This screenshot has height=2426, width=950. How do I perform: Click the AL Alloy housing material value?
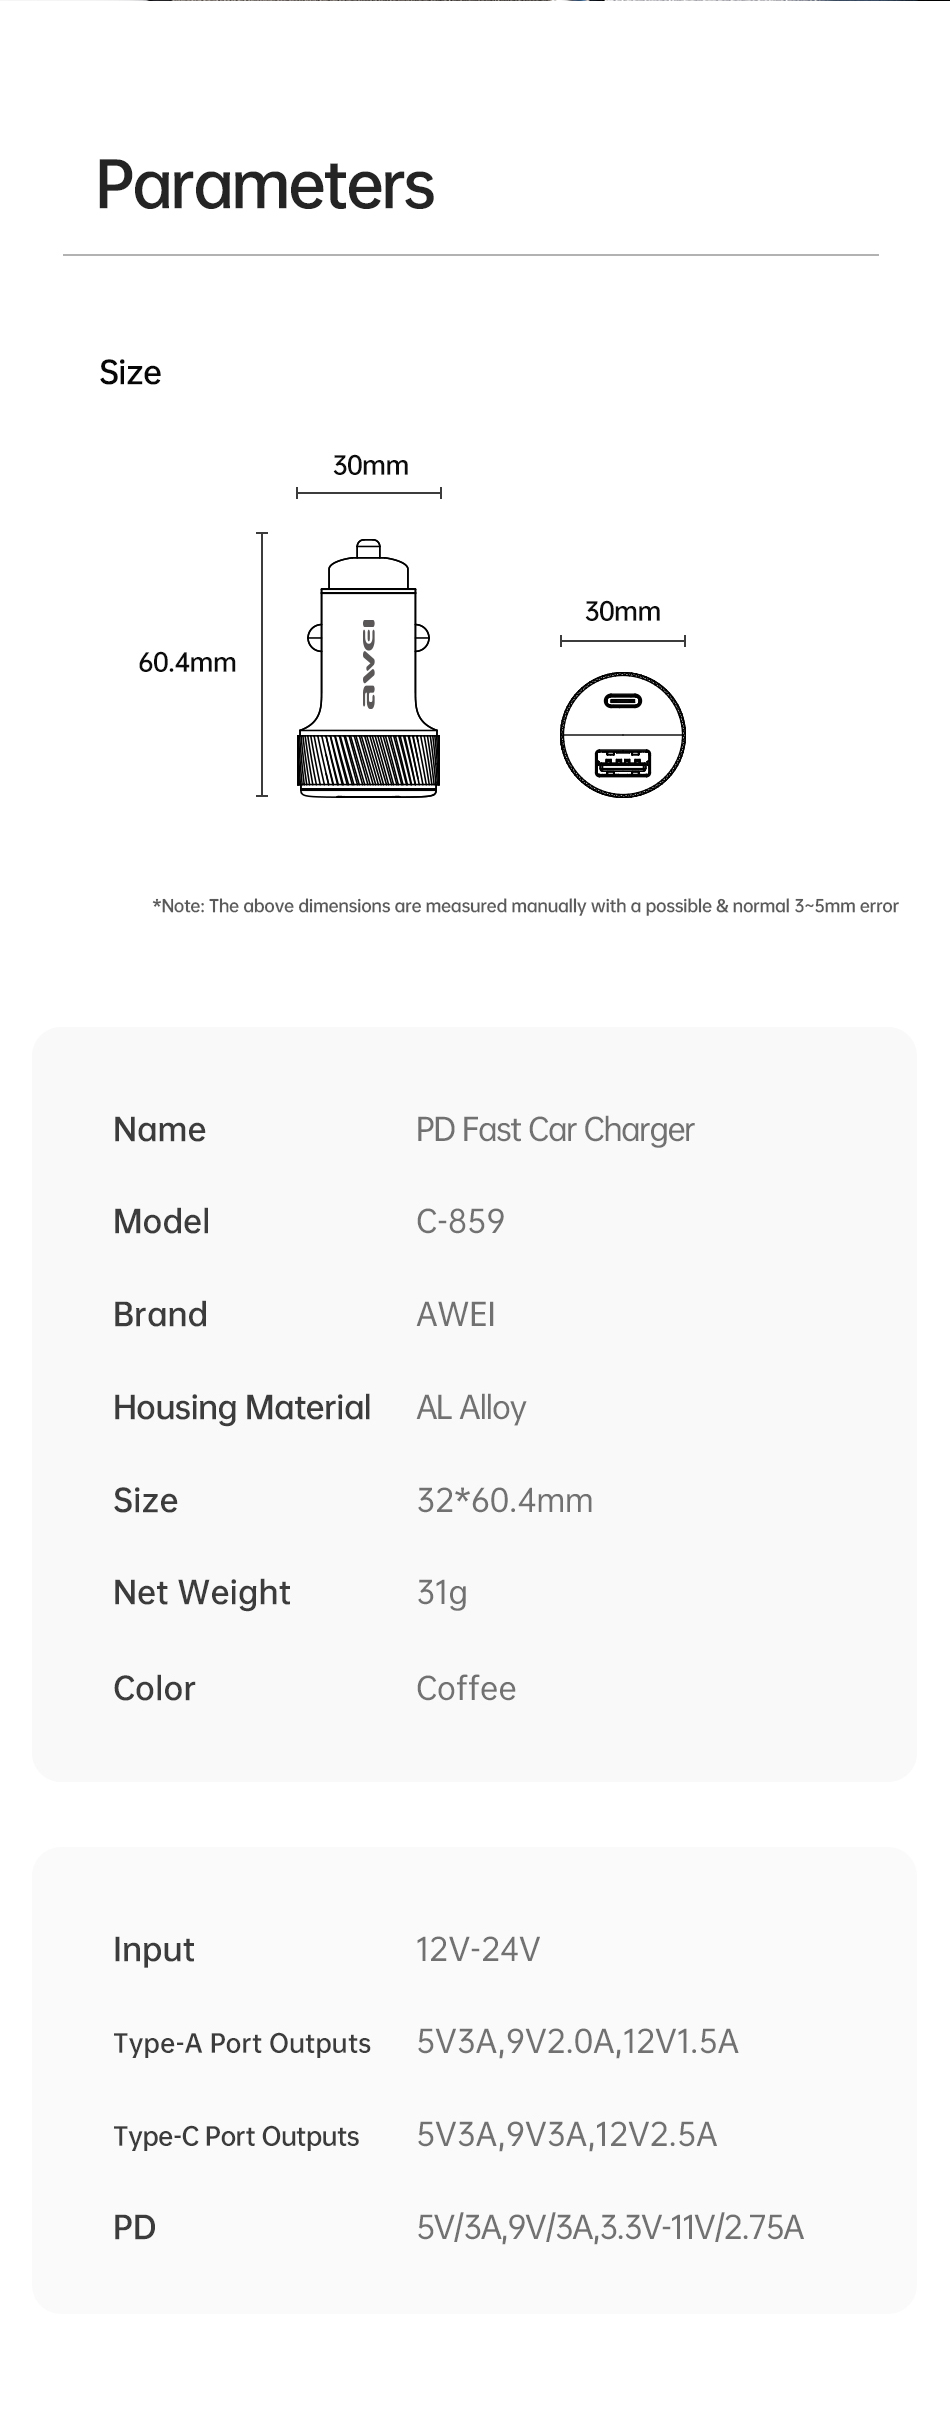coord(471,1408)
